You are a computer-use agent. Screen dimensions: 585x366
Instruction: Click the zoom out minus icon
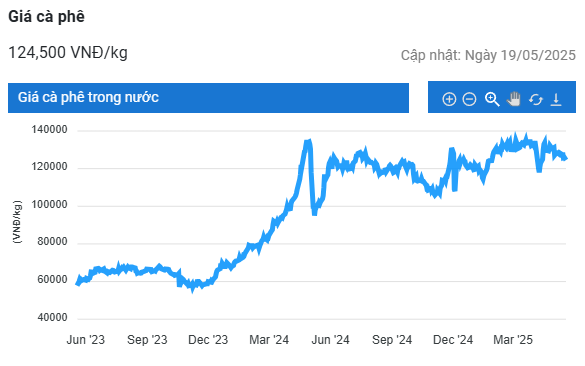click(x=469, y=99)
